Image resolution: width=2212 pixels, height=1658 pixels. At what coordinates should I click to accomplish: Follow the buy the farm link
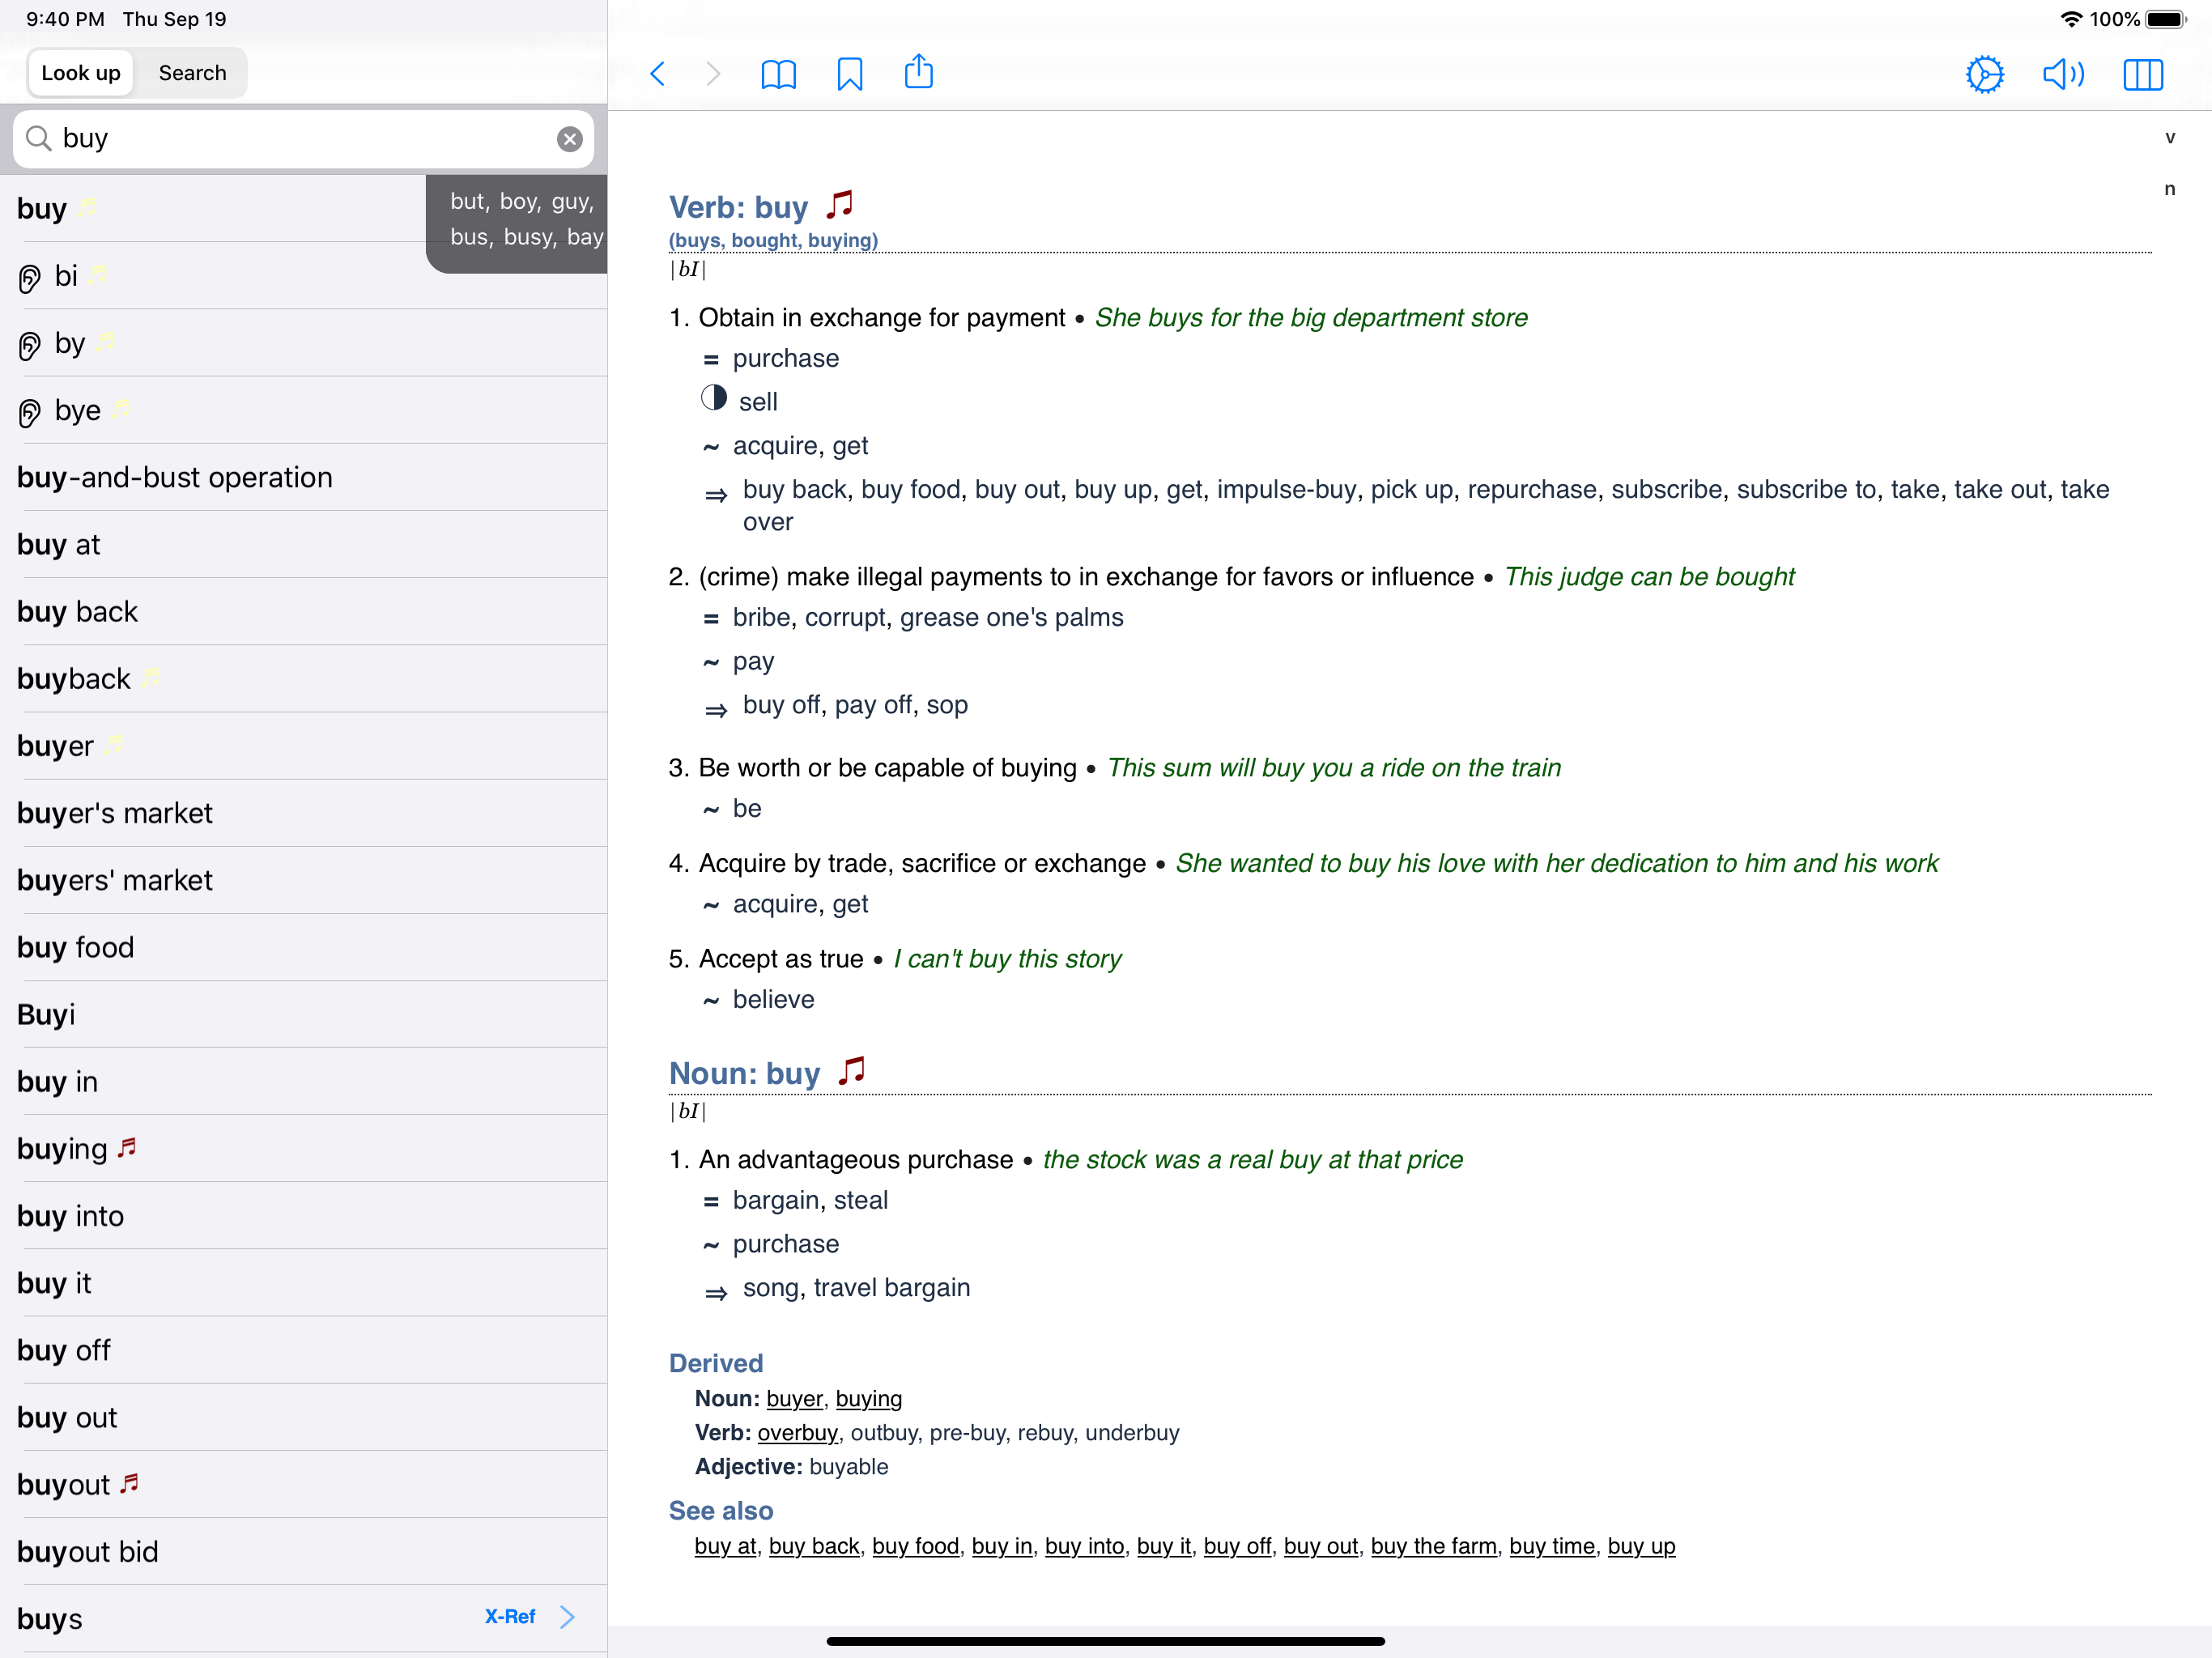(x=1433, y=1546)
